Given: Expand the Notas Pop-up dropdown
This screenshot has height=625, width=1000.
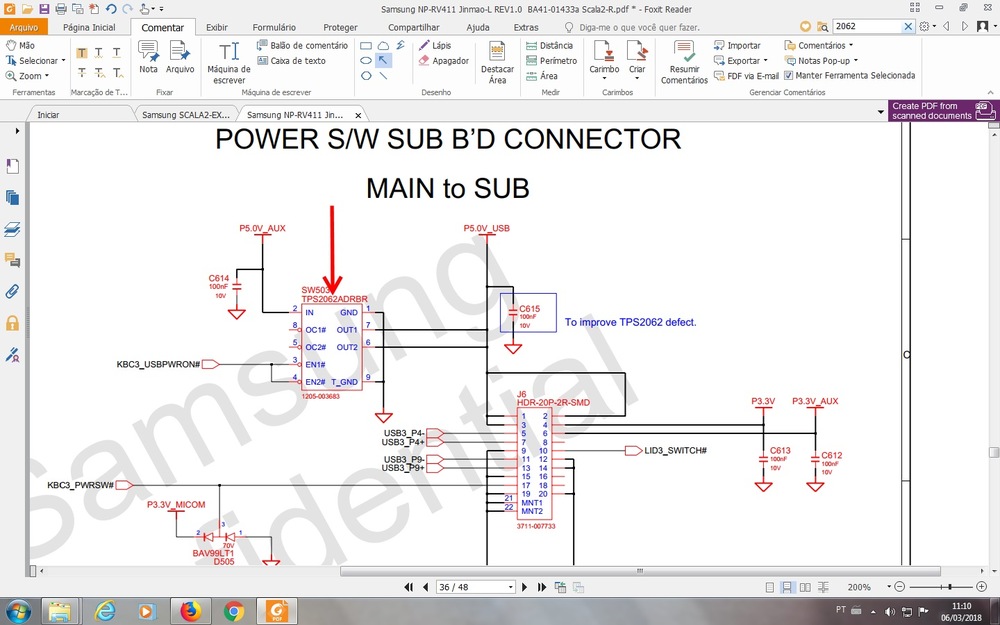Looking at the screenshot, I should 856,61.
